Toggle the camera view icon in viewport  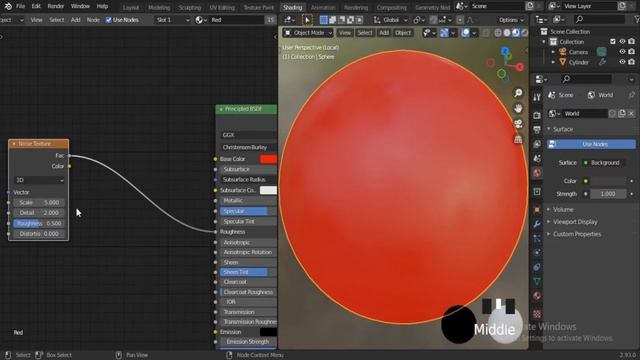pos(518,124)
